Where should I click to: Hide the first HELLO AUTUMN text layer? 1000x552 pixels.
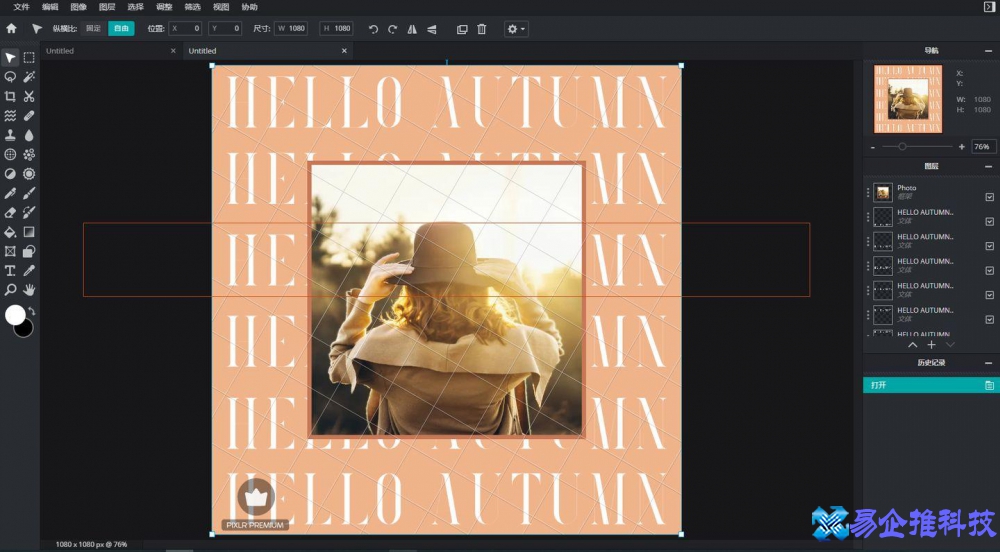tap(989, 221)
